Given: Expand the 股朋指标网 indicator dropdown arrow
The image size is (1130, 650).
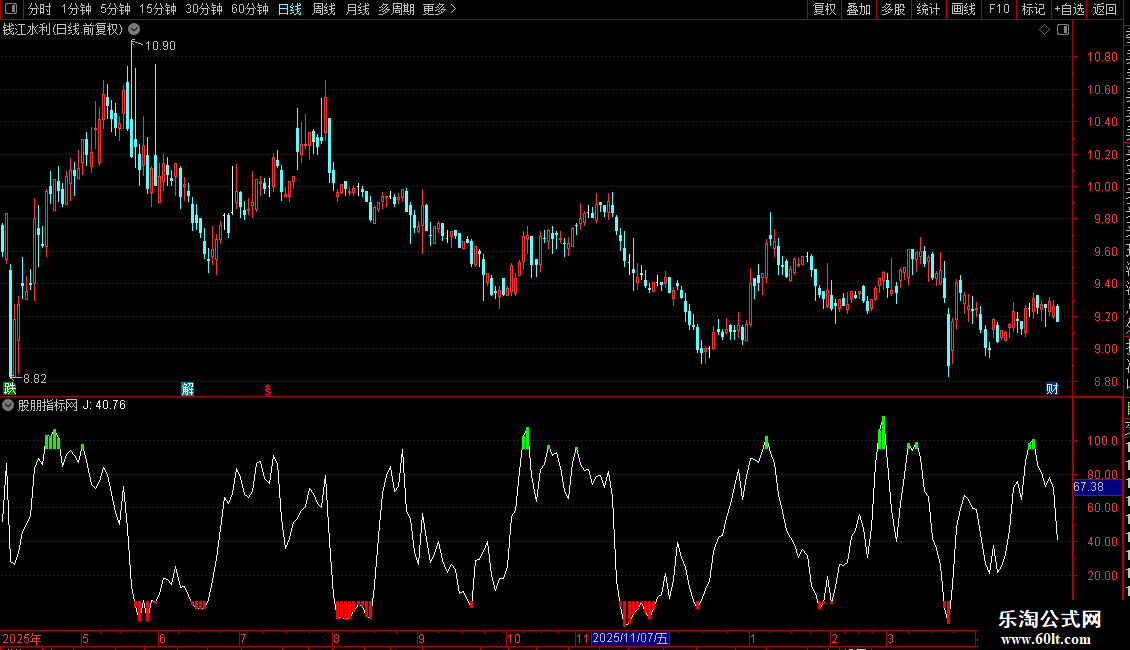Looking at the screenshot, I should click(x=8, y=405).
